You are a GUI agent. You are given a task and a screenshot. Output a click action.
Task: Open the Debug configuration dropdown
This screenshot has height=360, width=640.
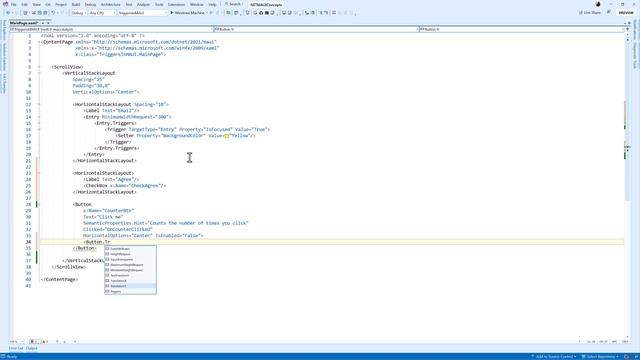(x=78, y=13)
